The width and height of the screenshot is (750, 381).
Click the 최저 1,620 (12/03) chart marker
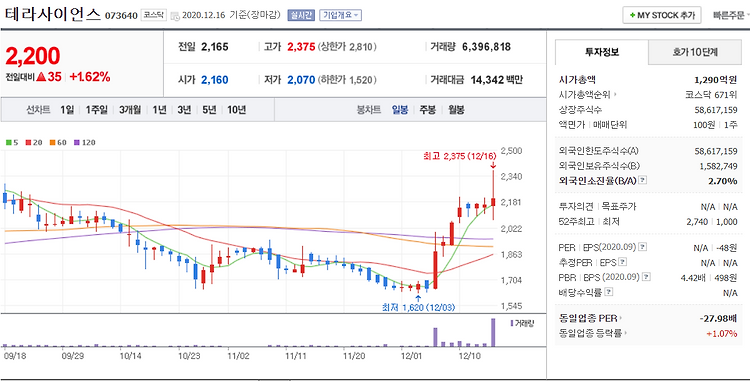pyautogui.click(x=418, y=307)
